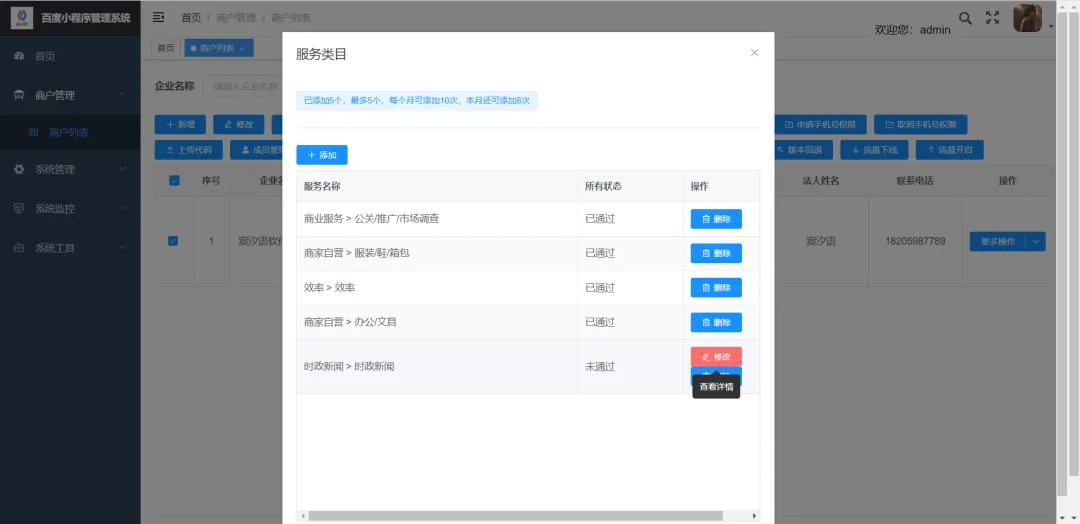
Task: Click the 法人姓名 cell 宸汐语
Action: click(820, 242)
